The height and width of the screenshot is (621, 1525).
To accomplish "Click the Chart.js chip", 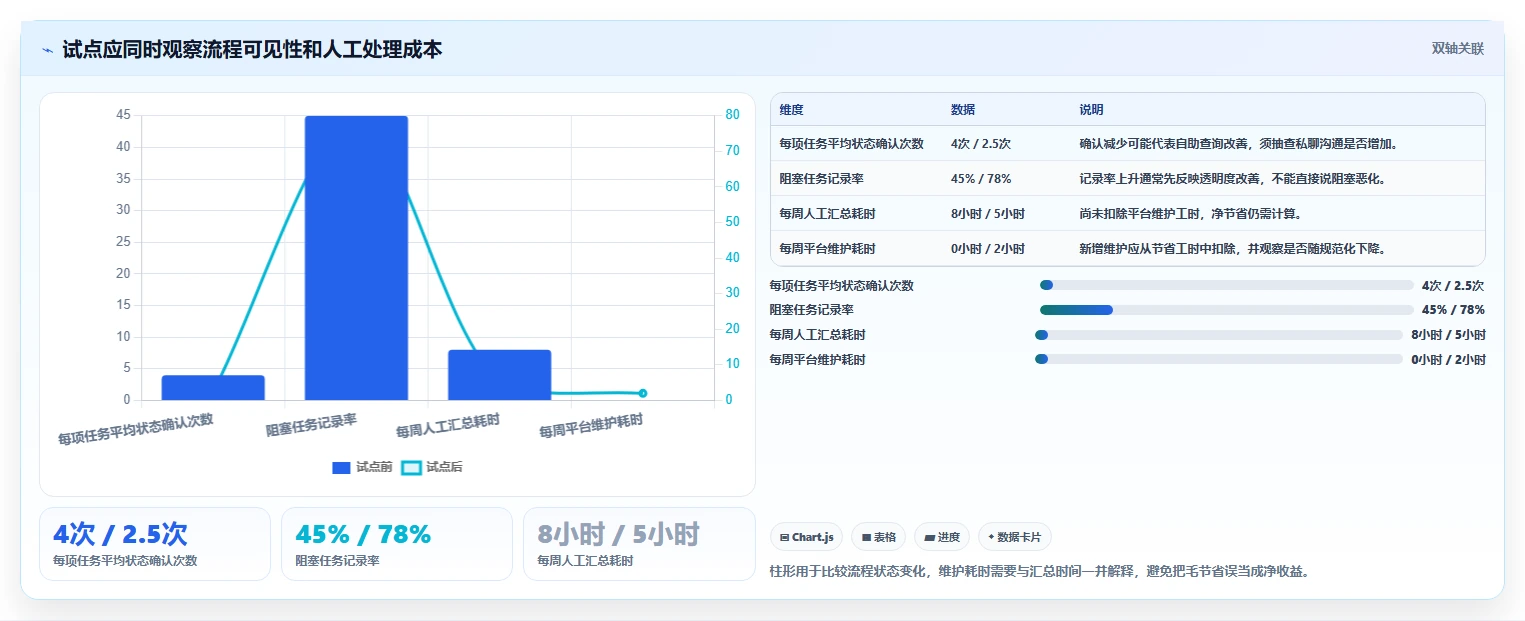I will coord(807,537).
